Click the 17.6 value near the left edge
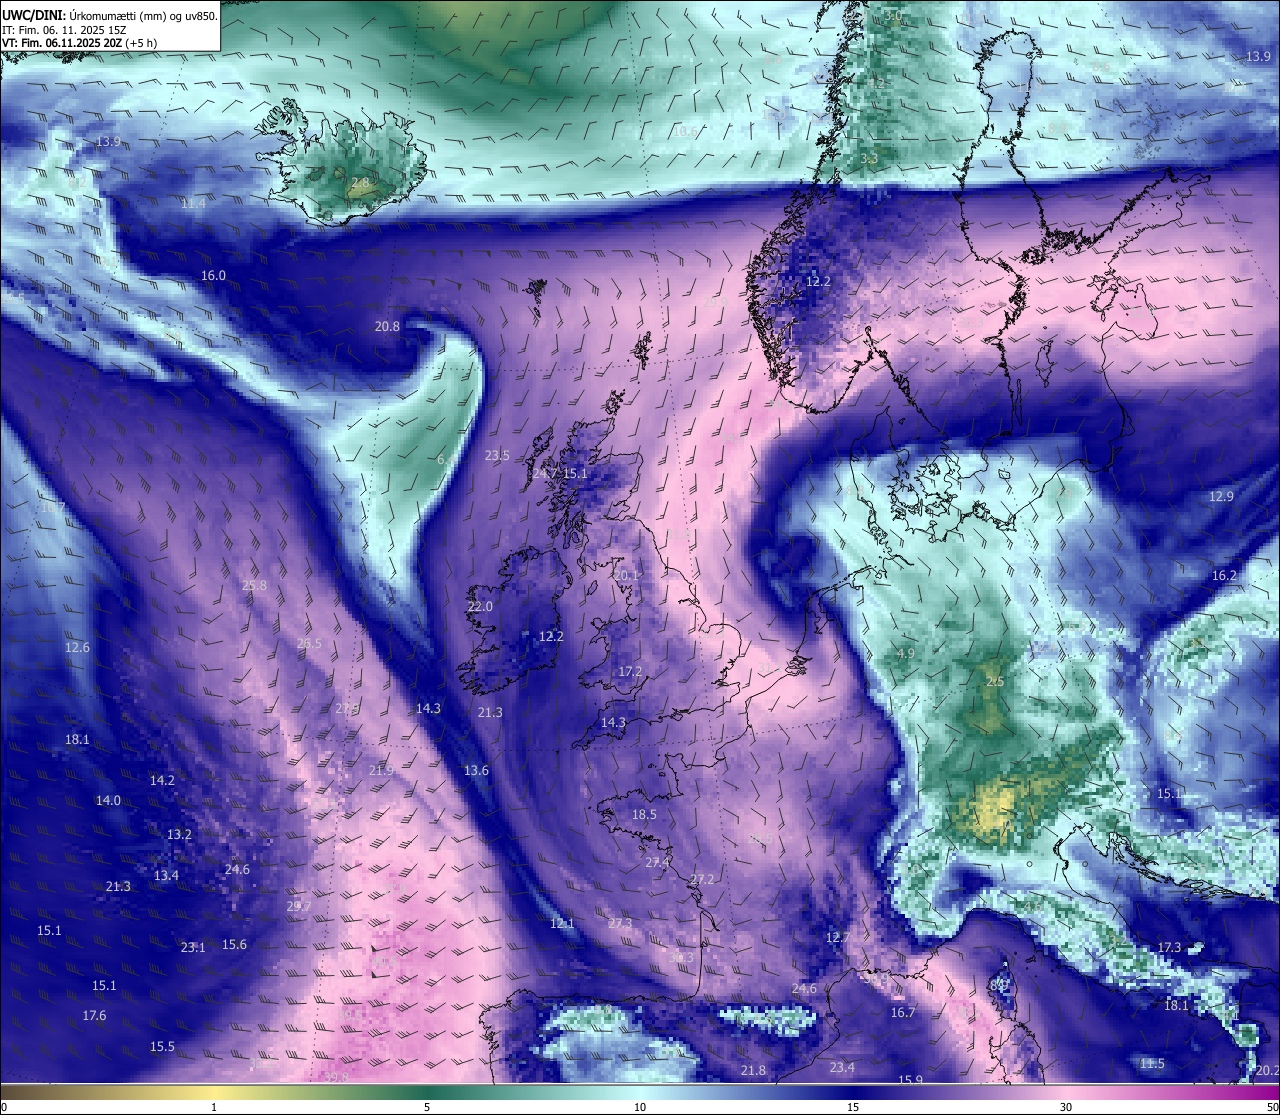 pos(94,1016)
